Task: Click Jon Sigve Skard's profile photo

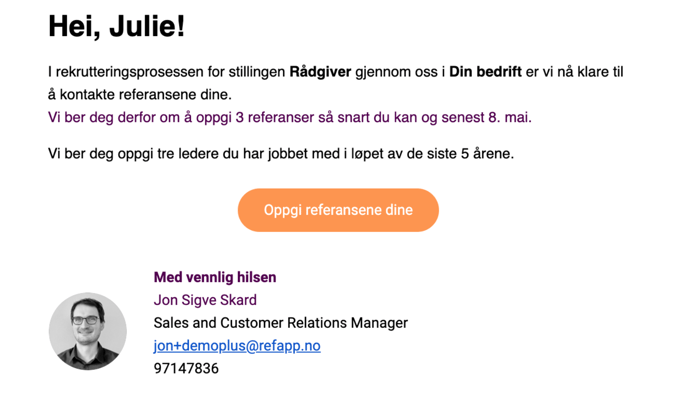Action: pos(88,331)
